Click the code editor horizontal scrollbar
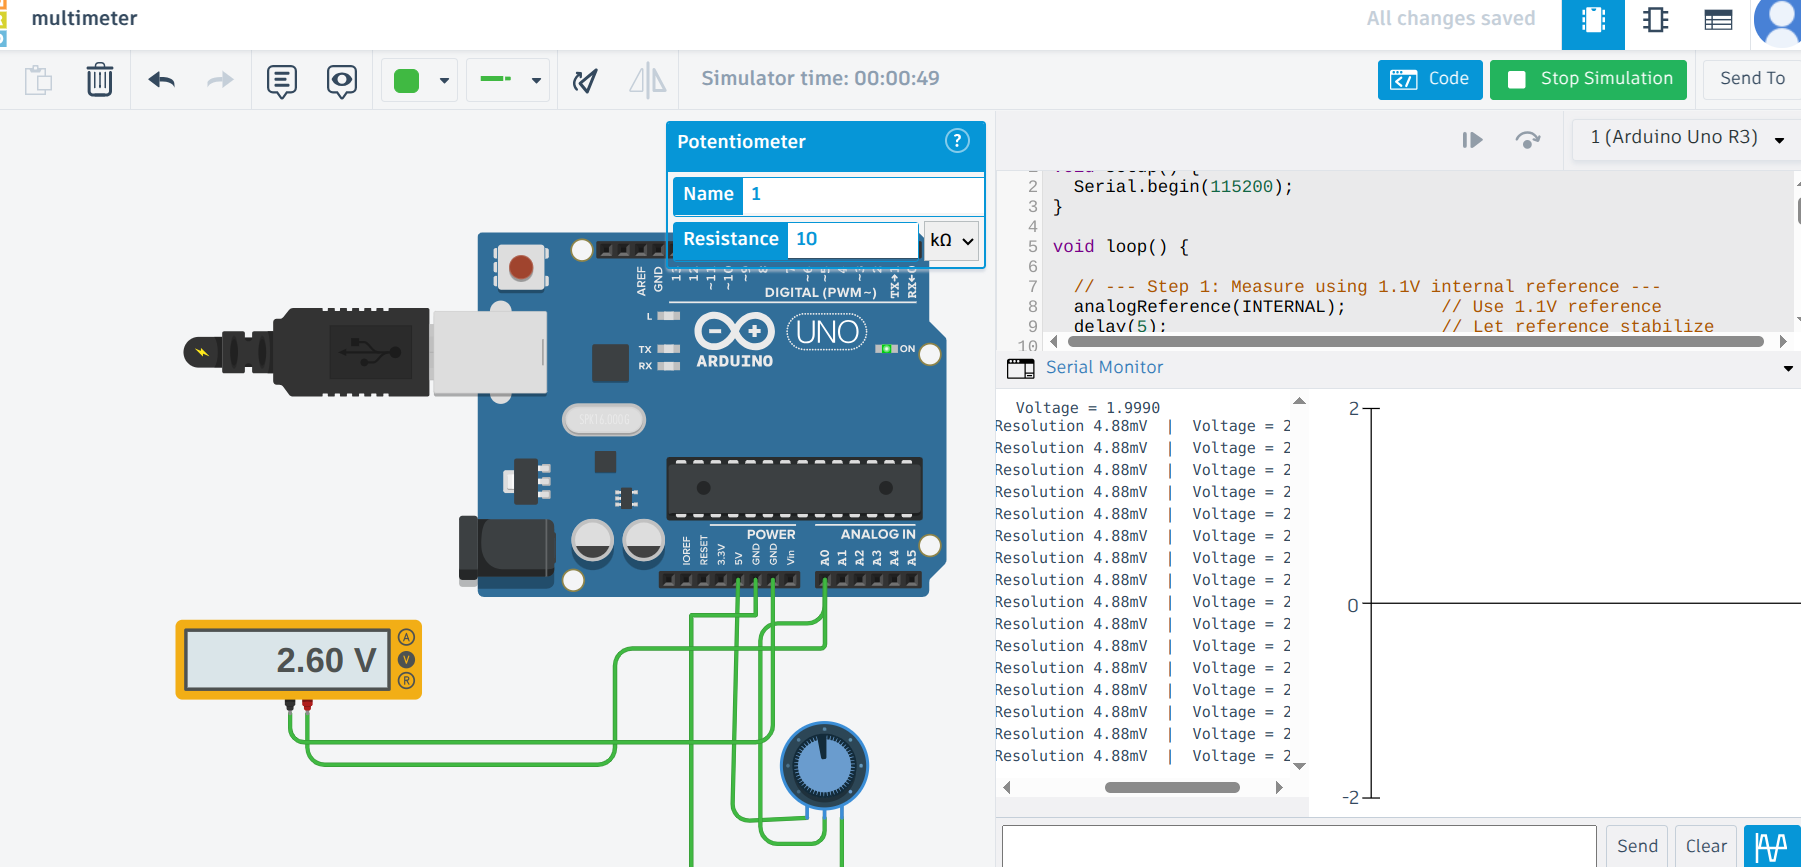Screen dimensions: 1801x867 coord(1414,342)
